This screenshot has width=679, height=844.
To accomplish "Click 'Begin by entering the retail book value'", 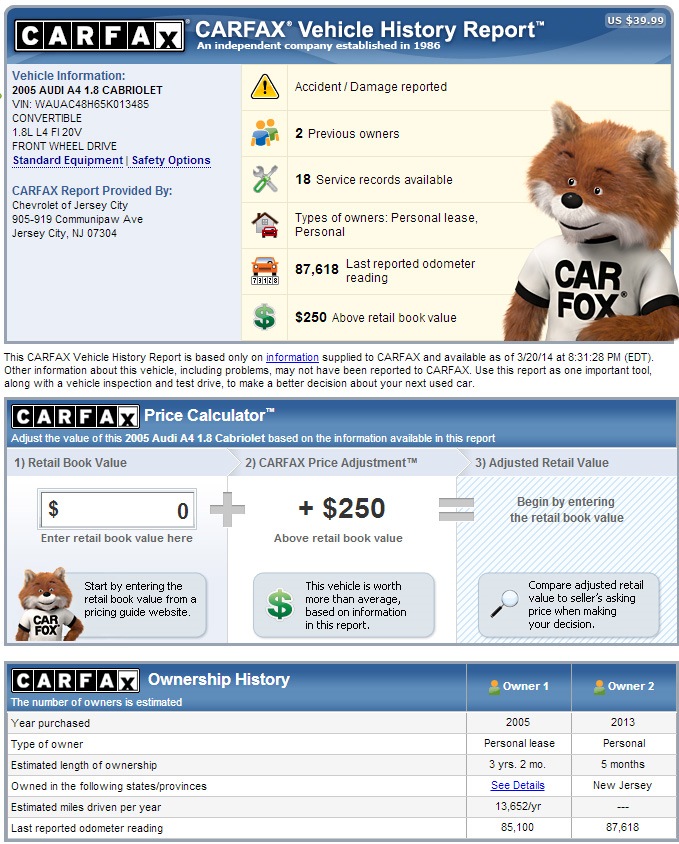I will tap(566, 510).
